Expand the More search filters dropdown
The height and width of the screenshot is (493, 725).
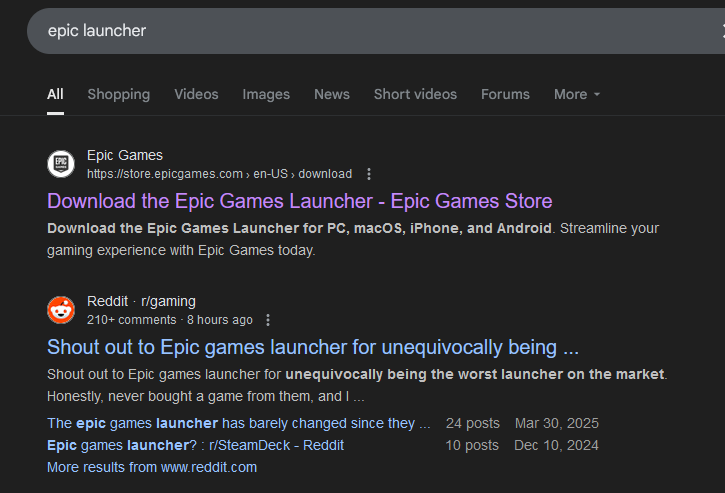click(577, 94)
